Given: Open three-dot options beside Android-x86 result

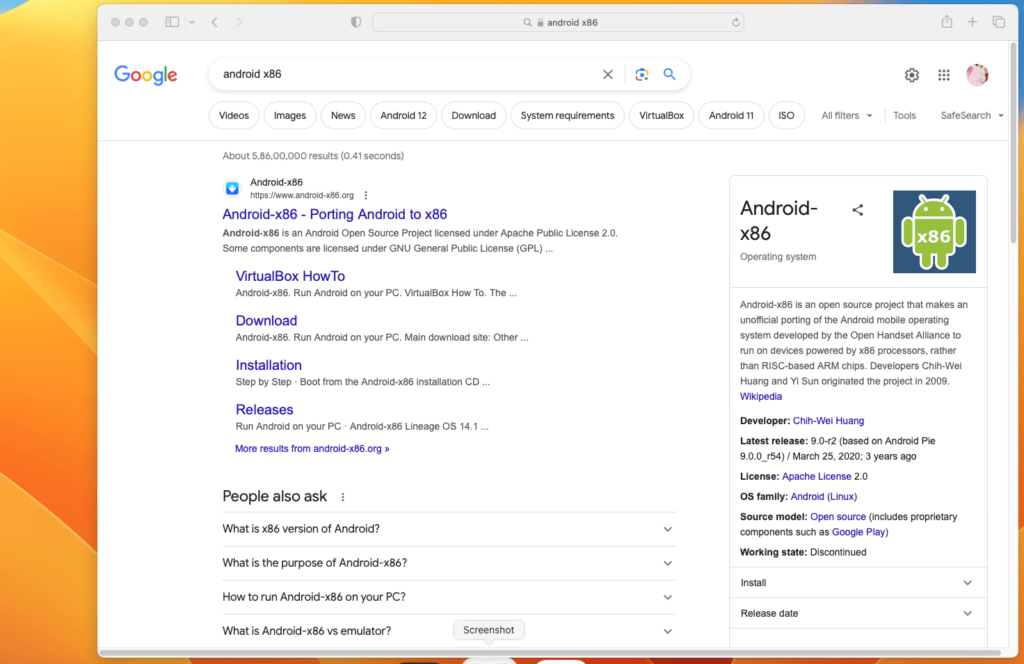Looking at the screenshot, I should coord(365,195).
